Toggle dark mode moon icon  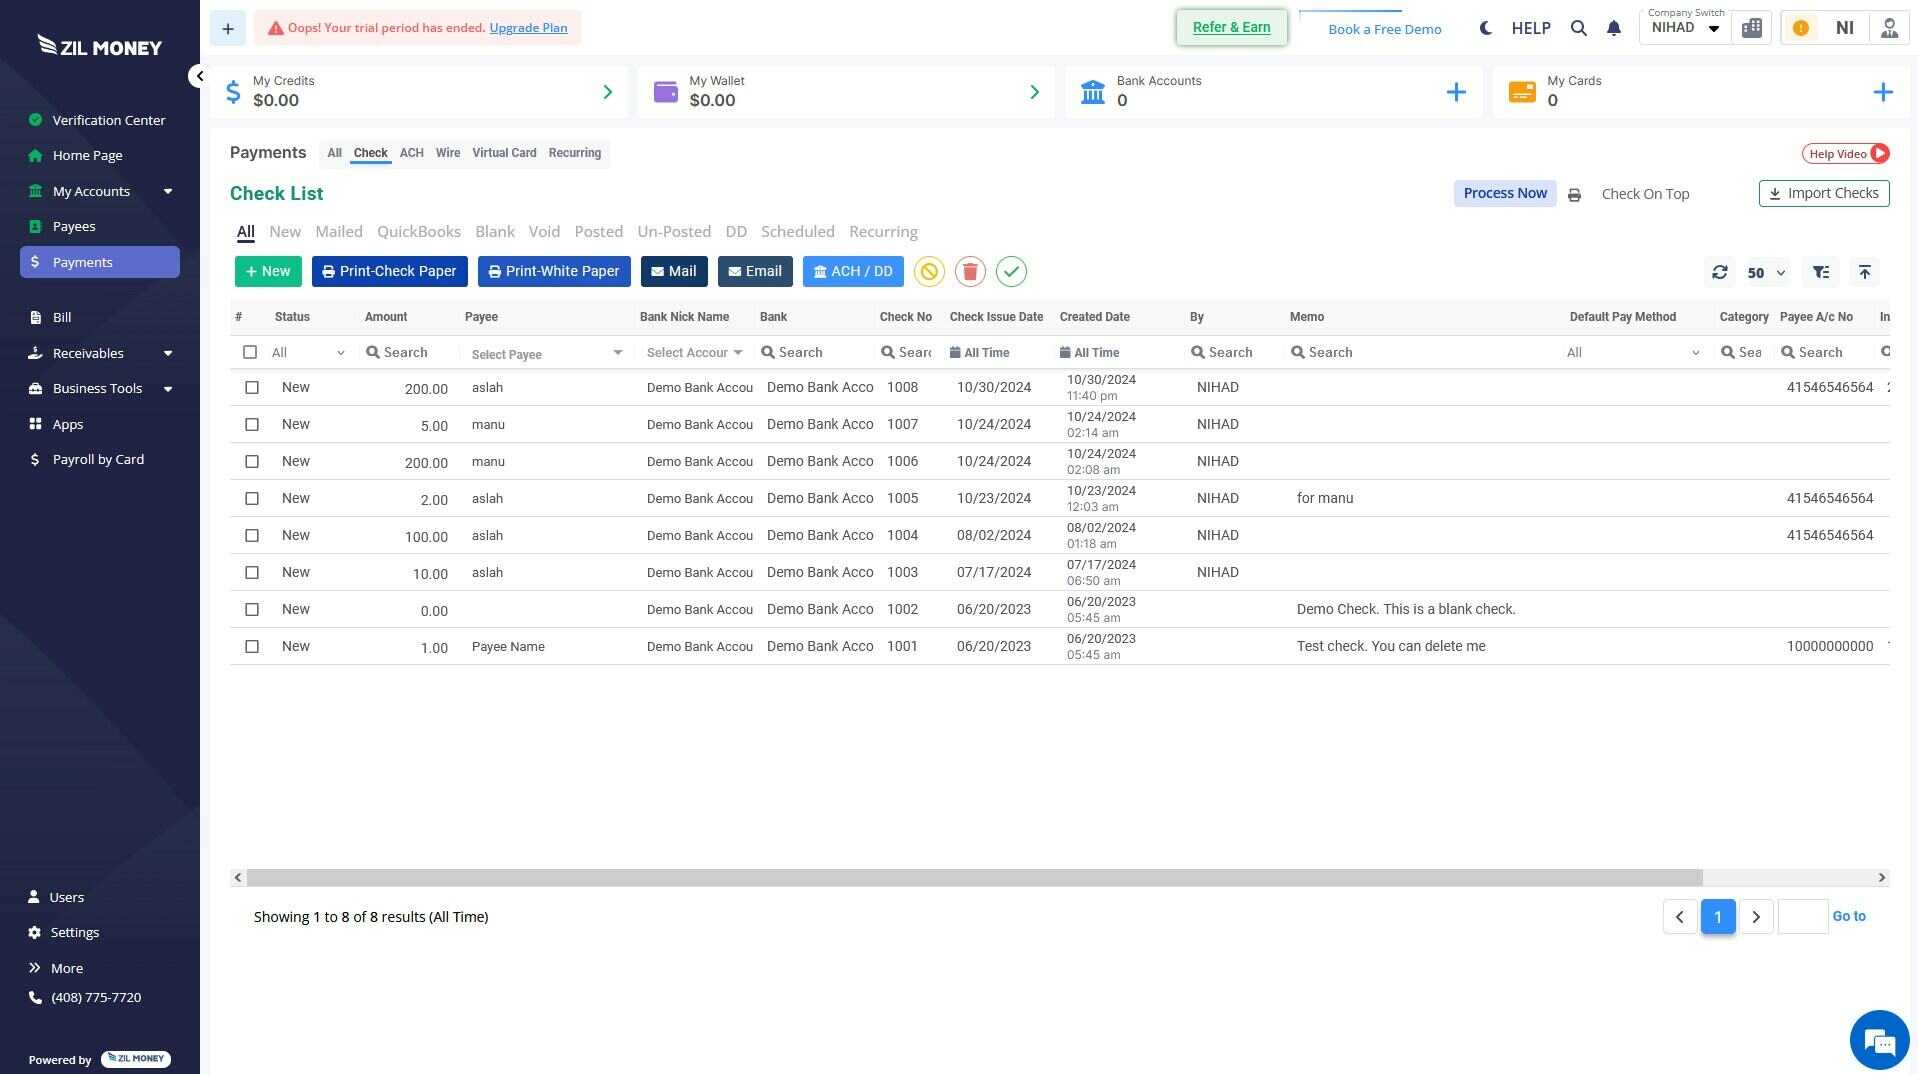[x=1485, y=28]
